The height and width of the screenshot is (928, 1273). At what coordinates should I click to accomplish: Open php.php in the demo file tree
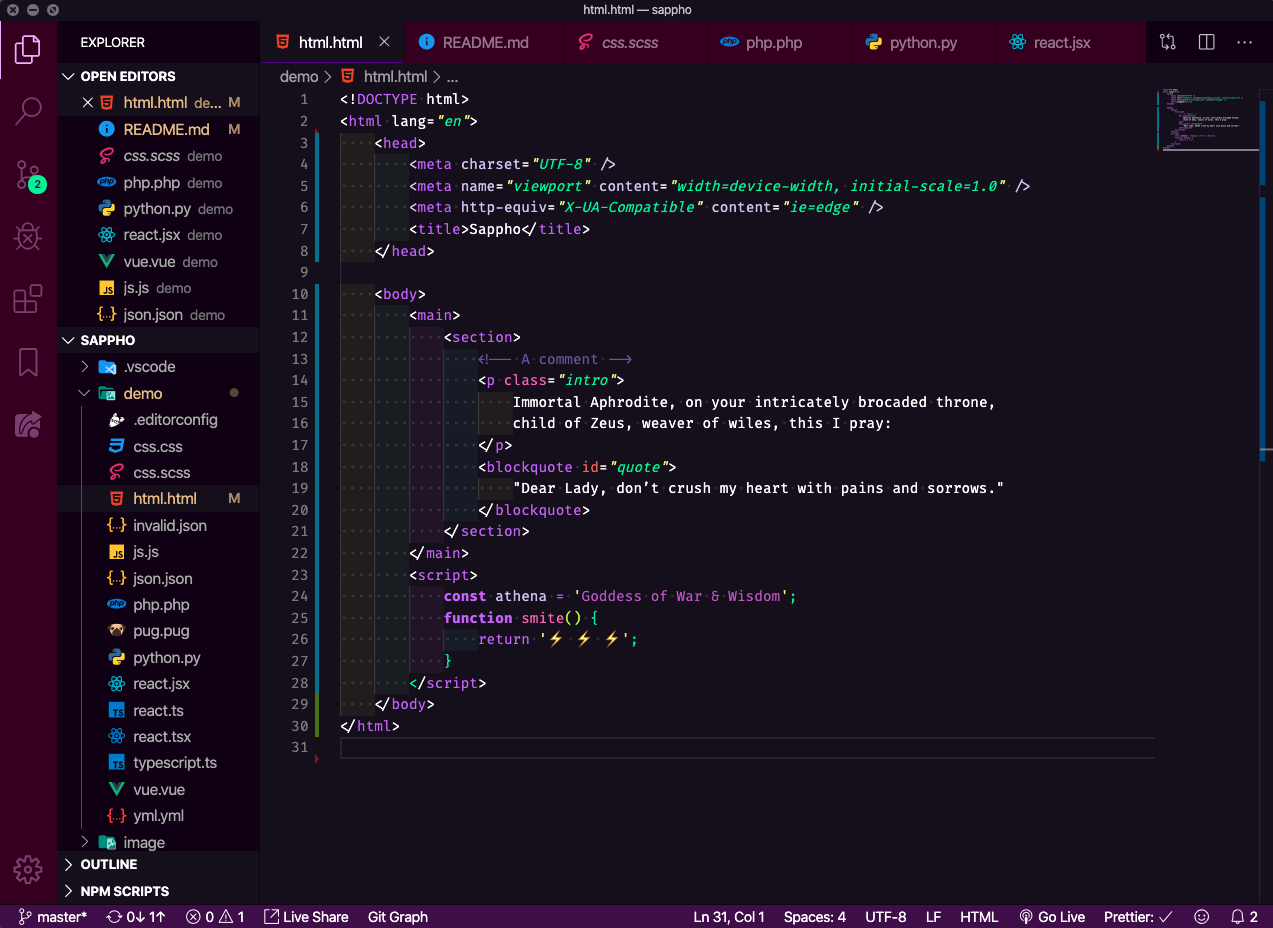[158, 604]
